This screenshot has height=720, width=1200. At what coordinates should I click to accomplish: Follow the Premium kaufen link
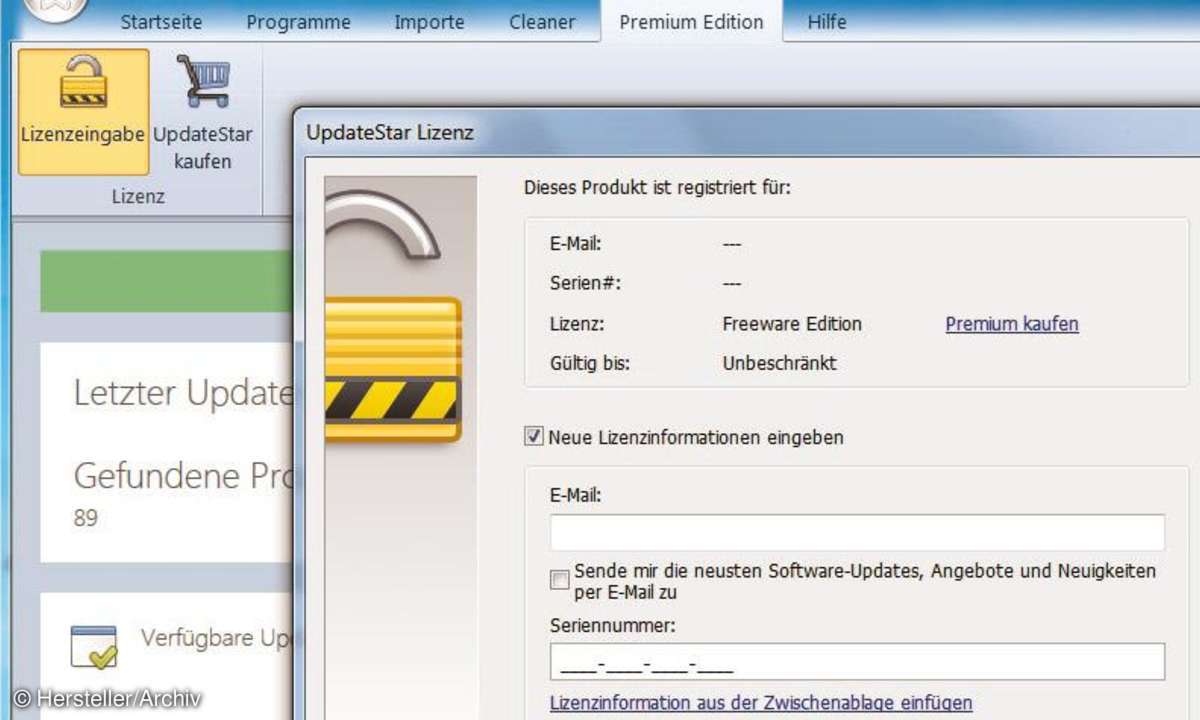pyautogui.click(x=1012, y=323)
